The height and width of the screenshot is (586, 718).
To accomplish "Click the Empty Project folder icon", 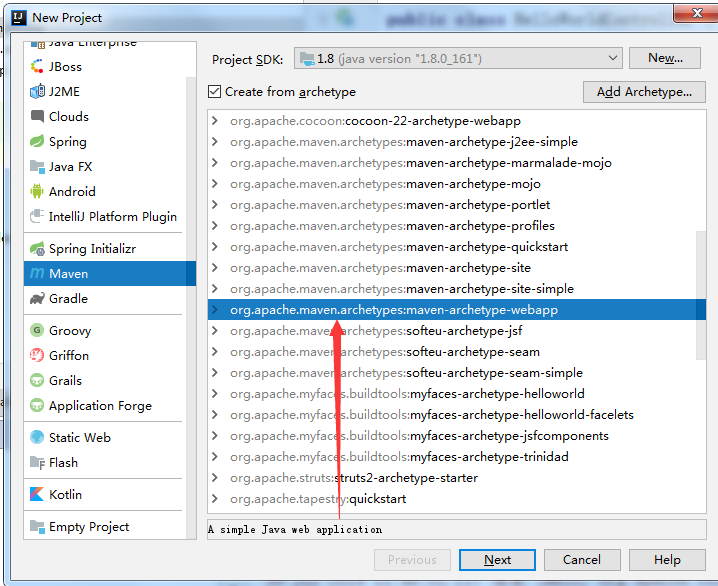I will tap(37, 526).
